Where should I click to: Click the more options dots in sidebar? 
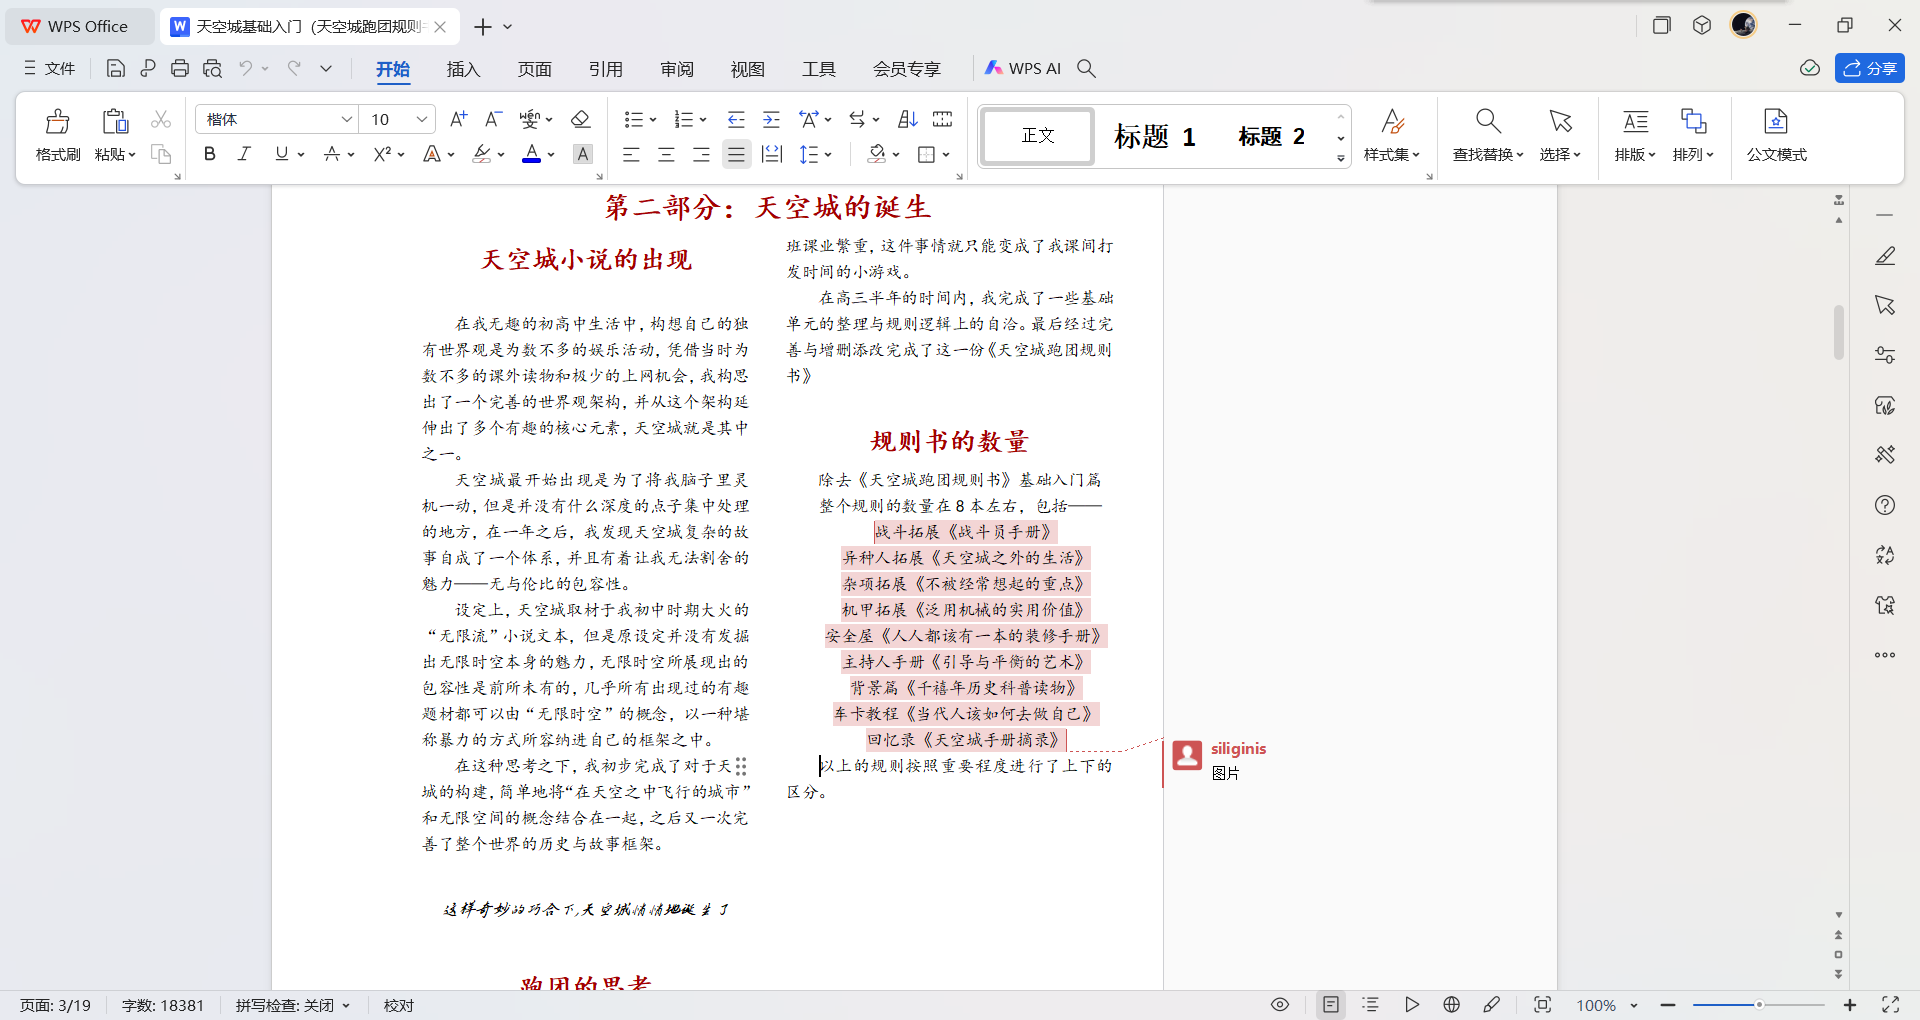(x=1885, y=655)
